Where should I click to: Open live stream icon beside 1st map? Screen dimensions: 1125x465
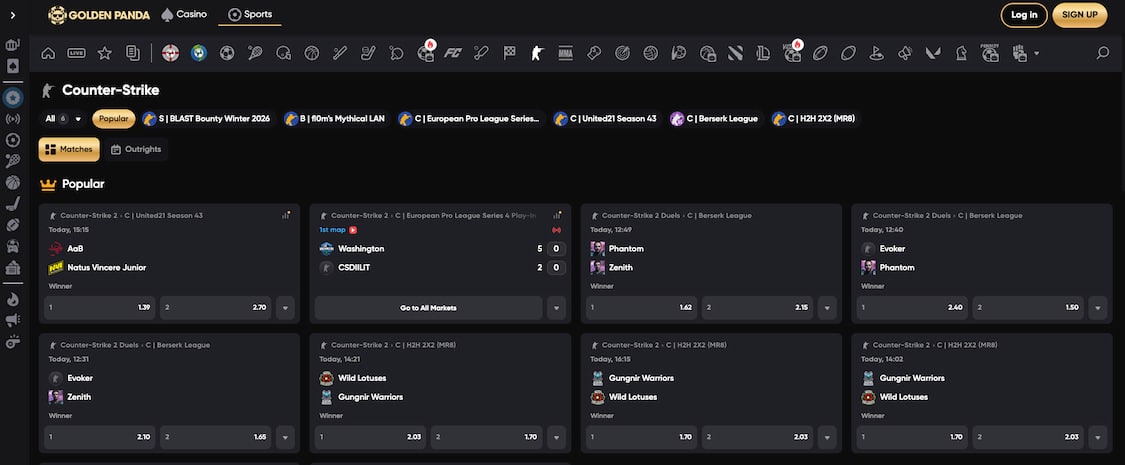click(353, 230)
